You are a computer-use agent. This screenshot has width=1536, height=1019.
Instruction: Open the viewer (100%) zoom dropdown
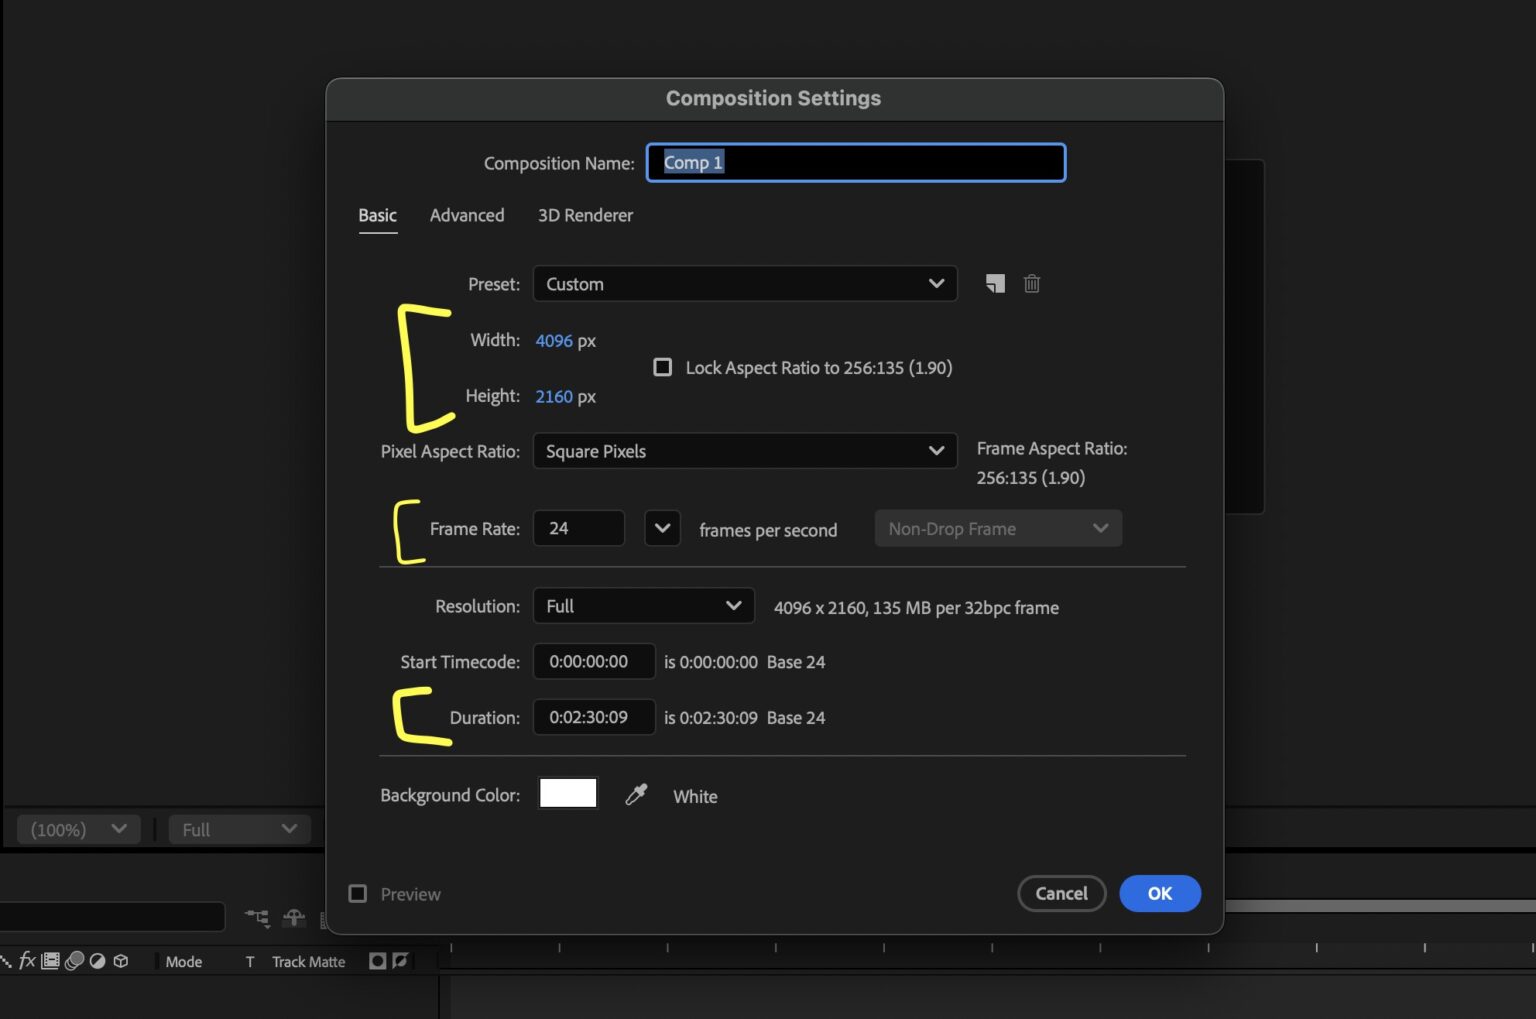coord(78,829)
